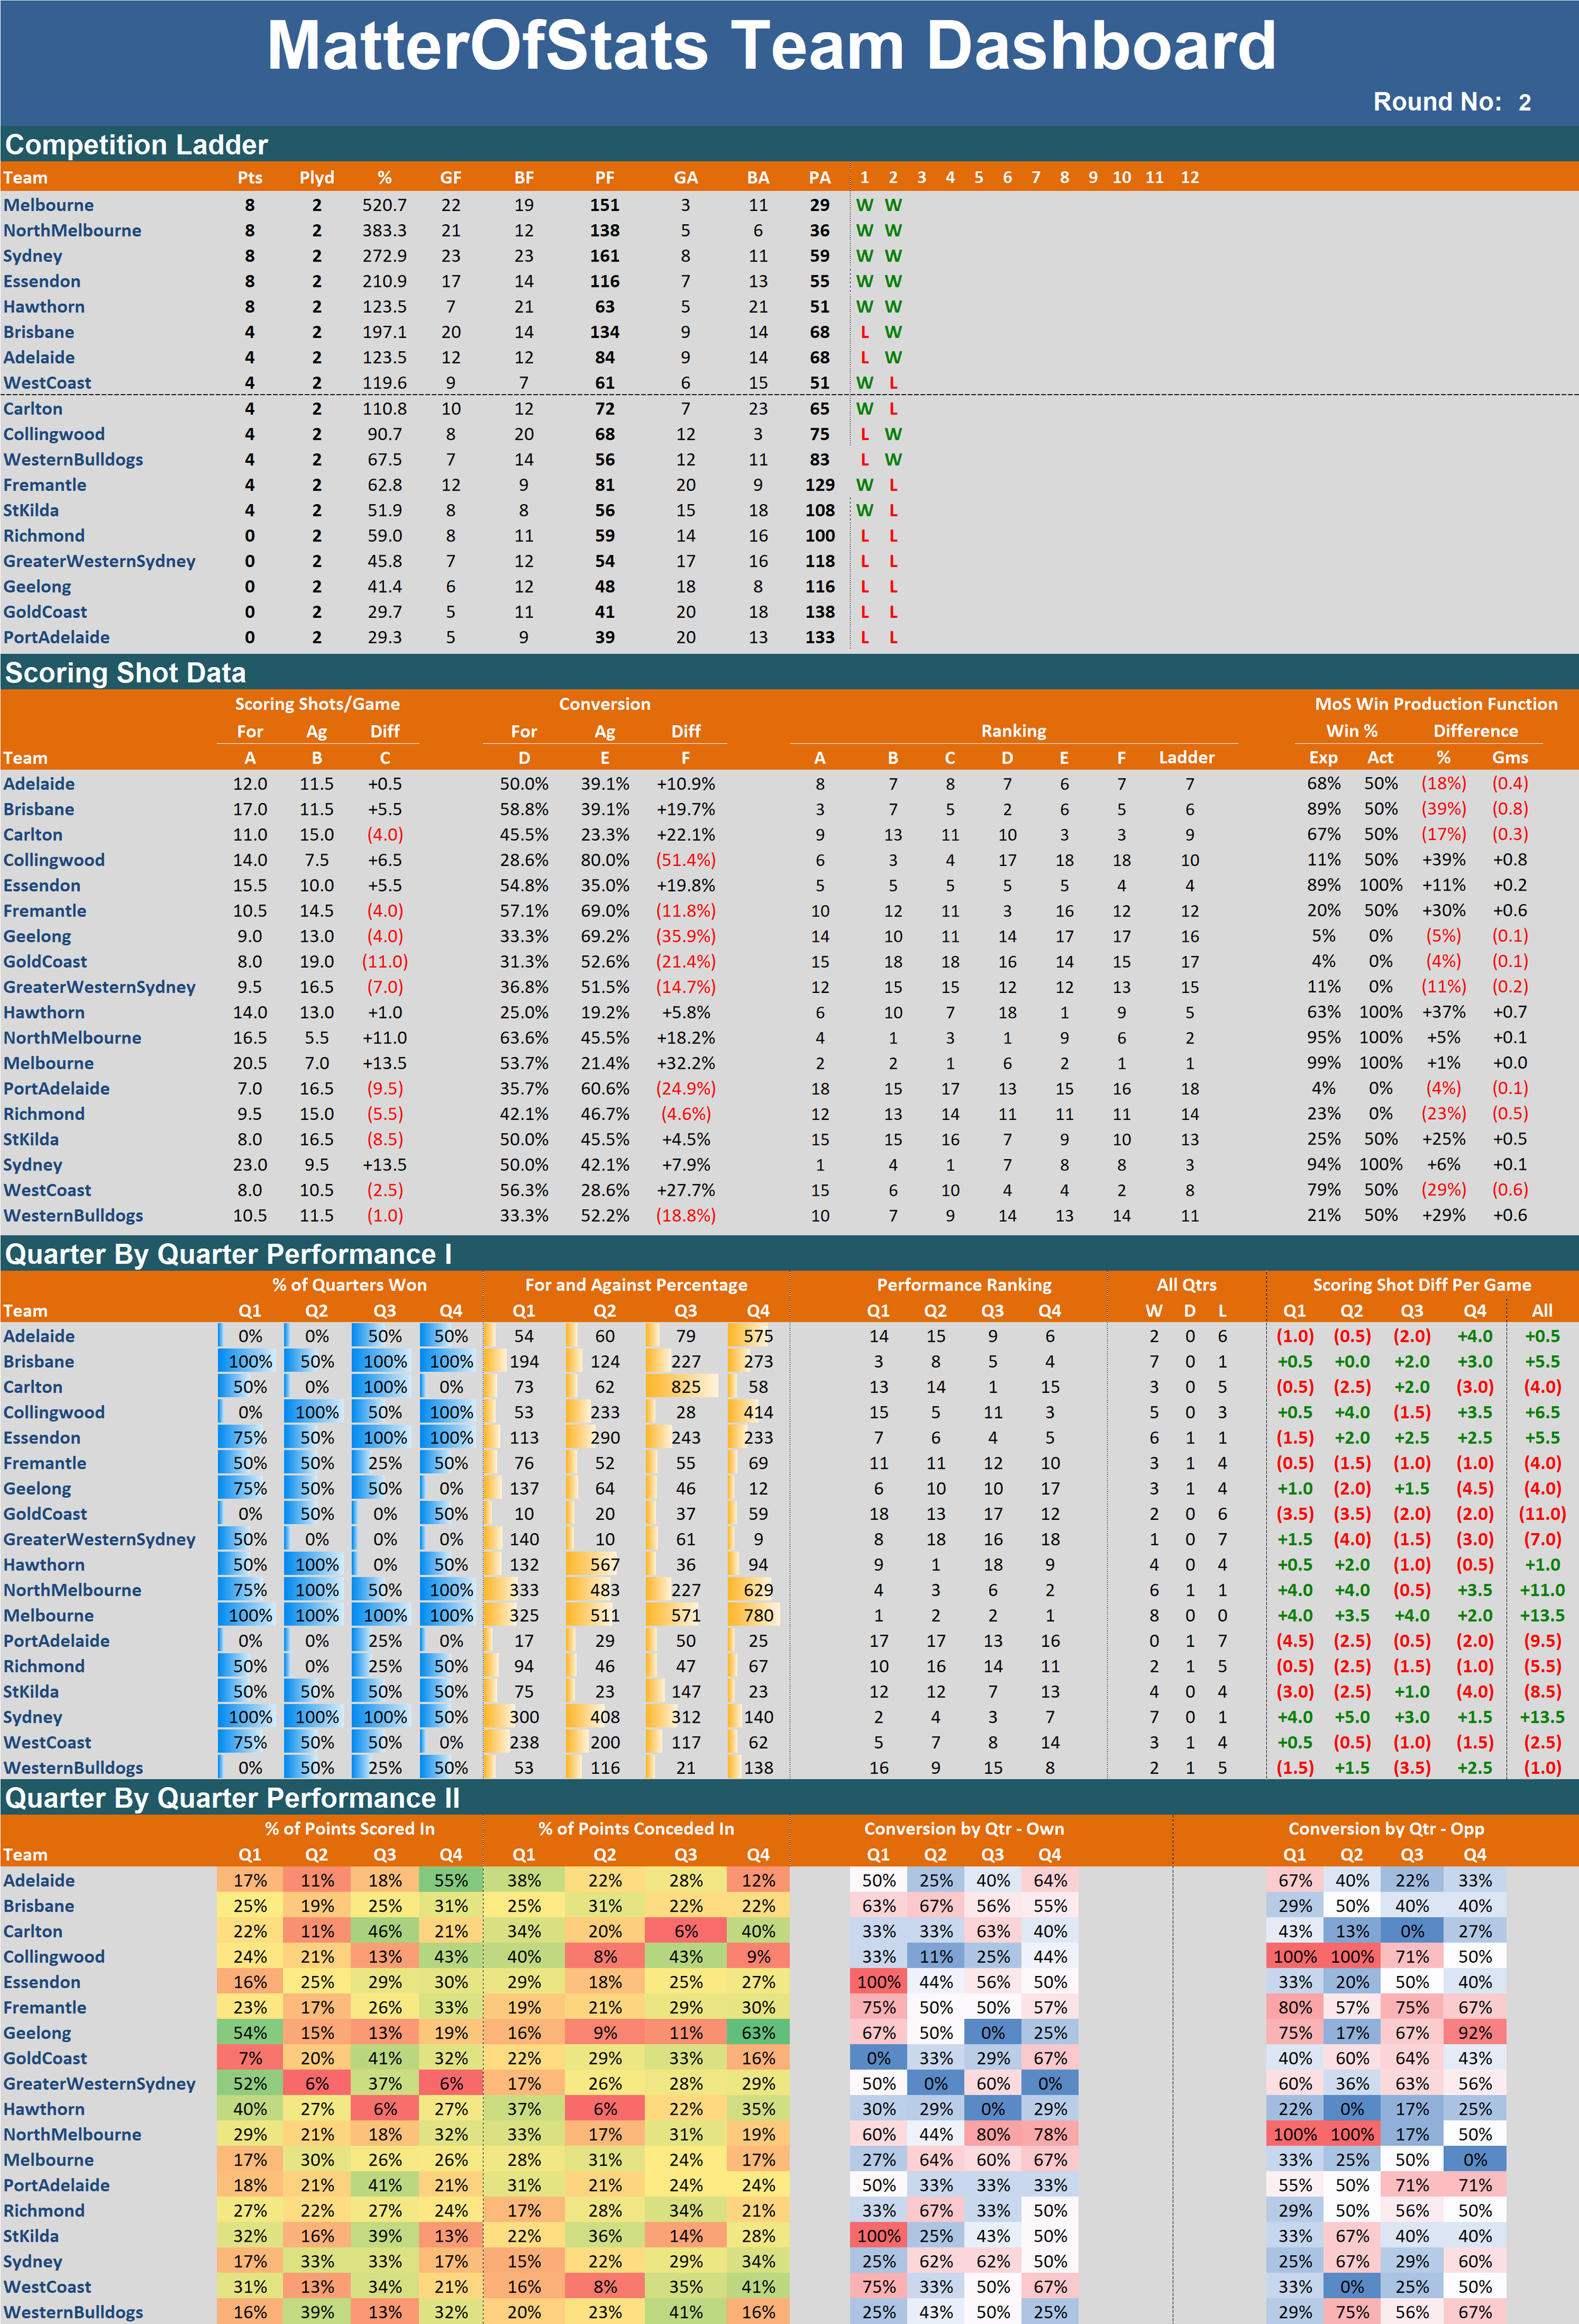Select WesternBulldogs in Quarter By Quarter Performance II
The image size is (1579, 2324).
tap(73, 2312)
